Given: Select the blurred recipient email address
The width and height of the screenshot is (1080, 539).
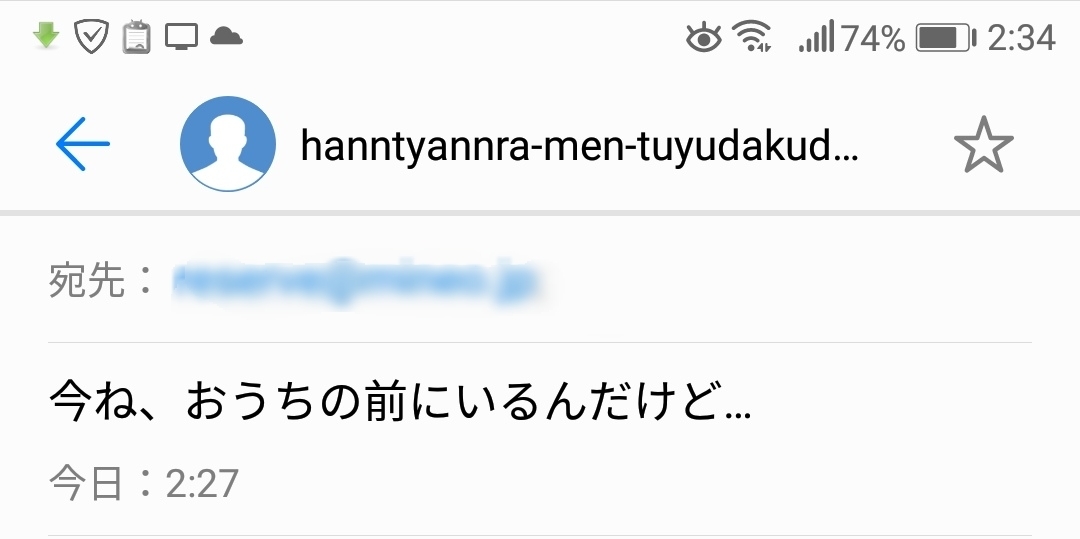Looking at the screenshot, I should [356, 282].
